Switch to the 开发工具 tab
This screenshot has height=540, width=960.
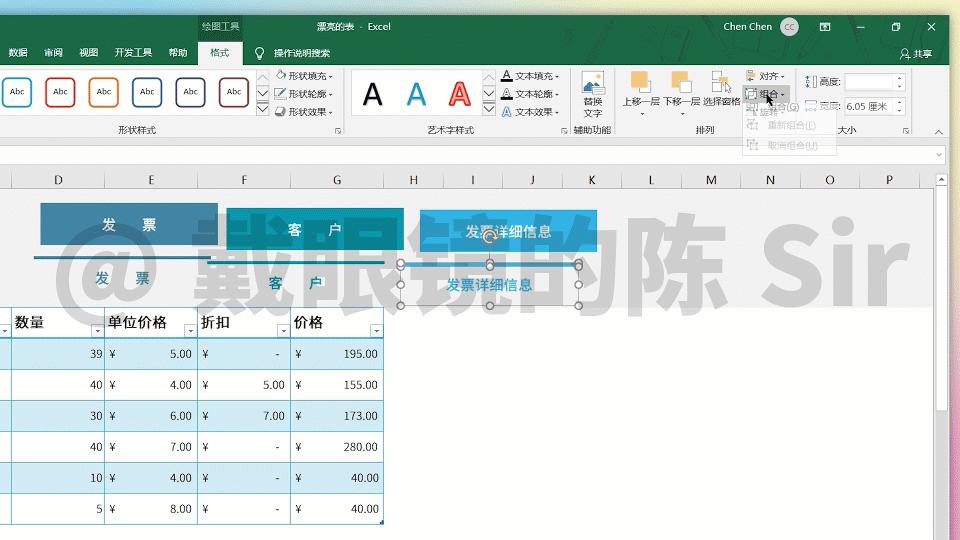pyautogui.click(x=133, y=53)
